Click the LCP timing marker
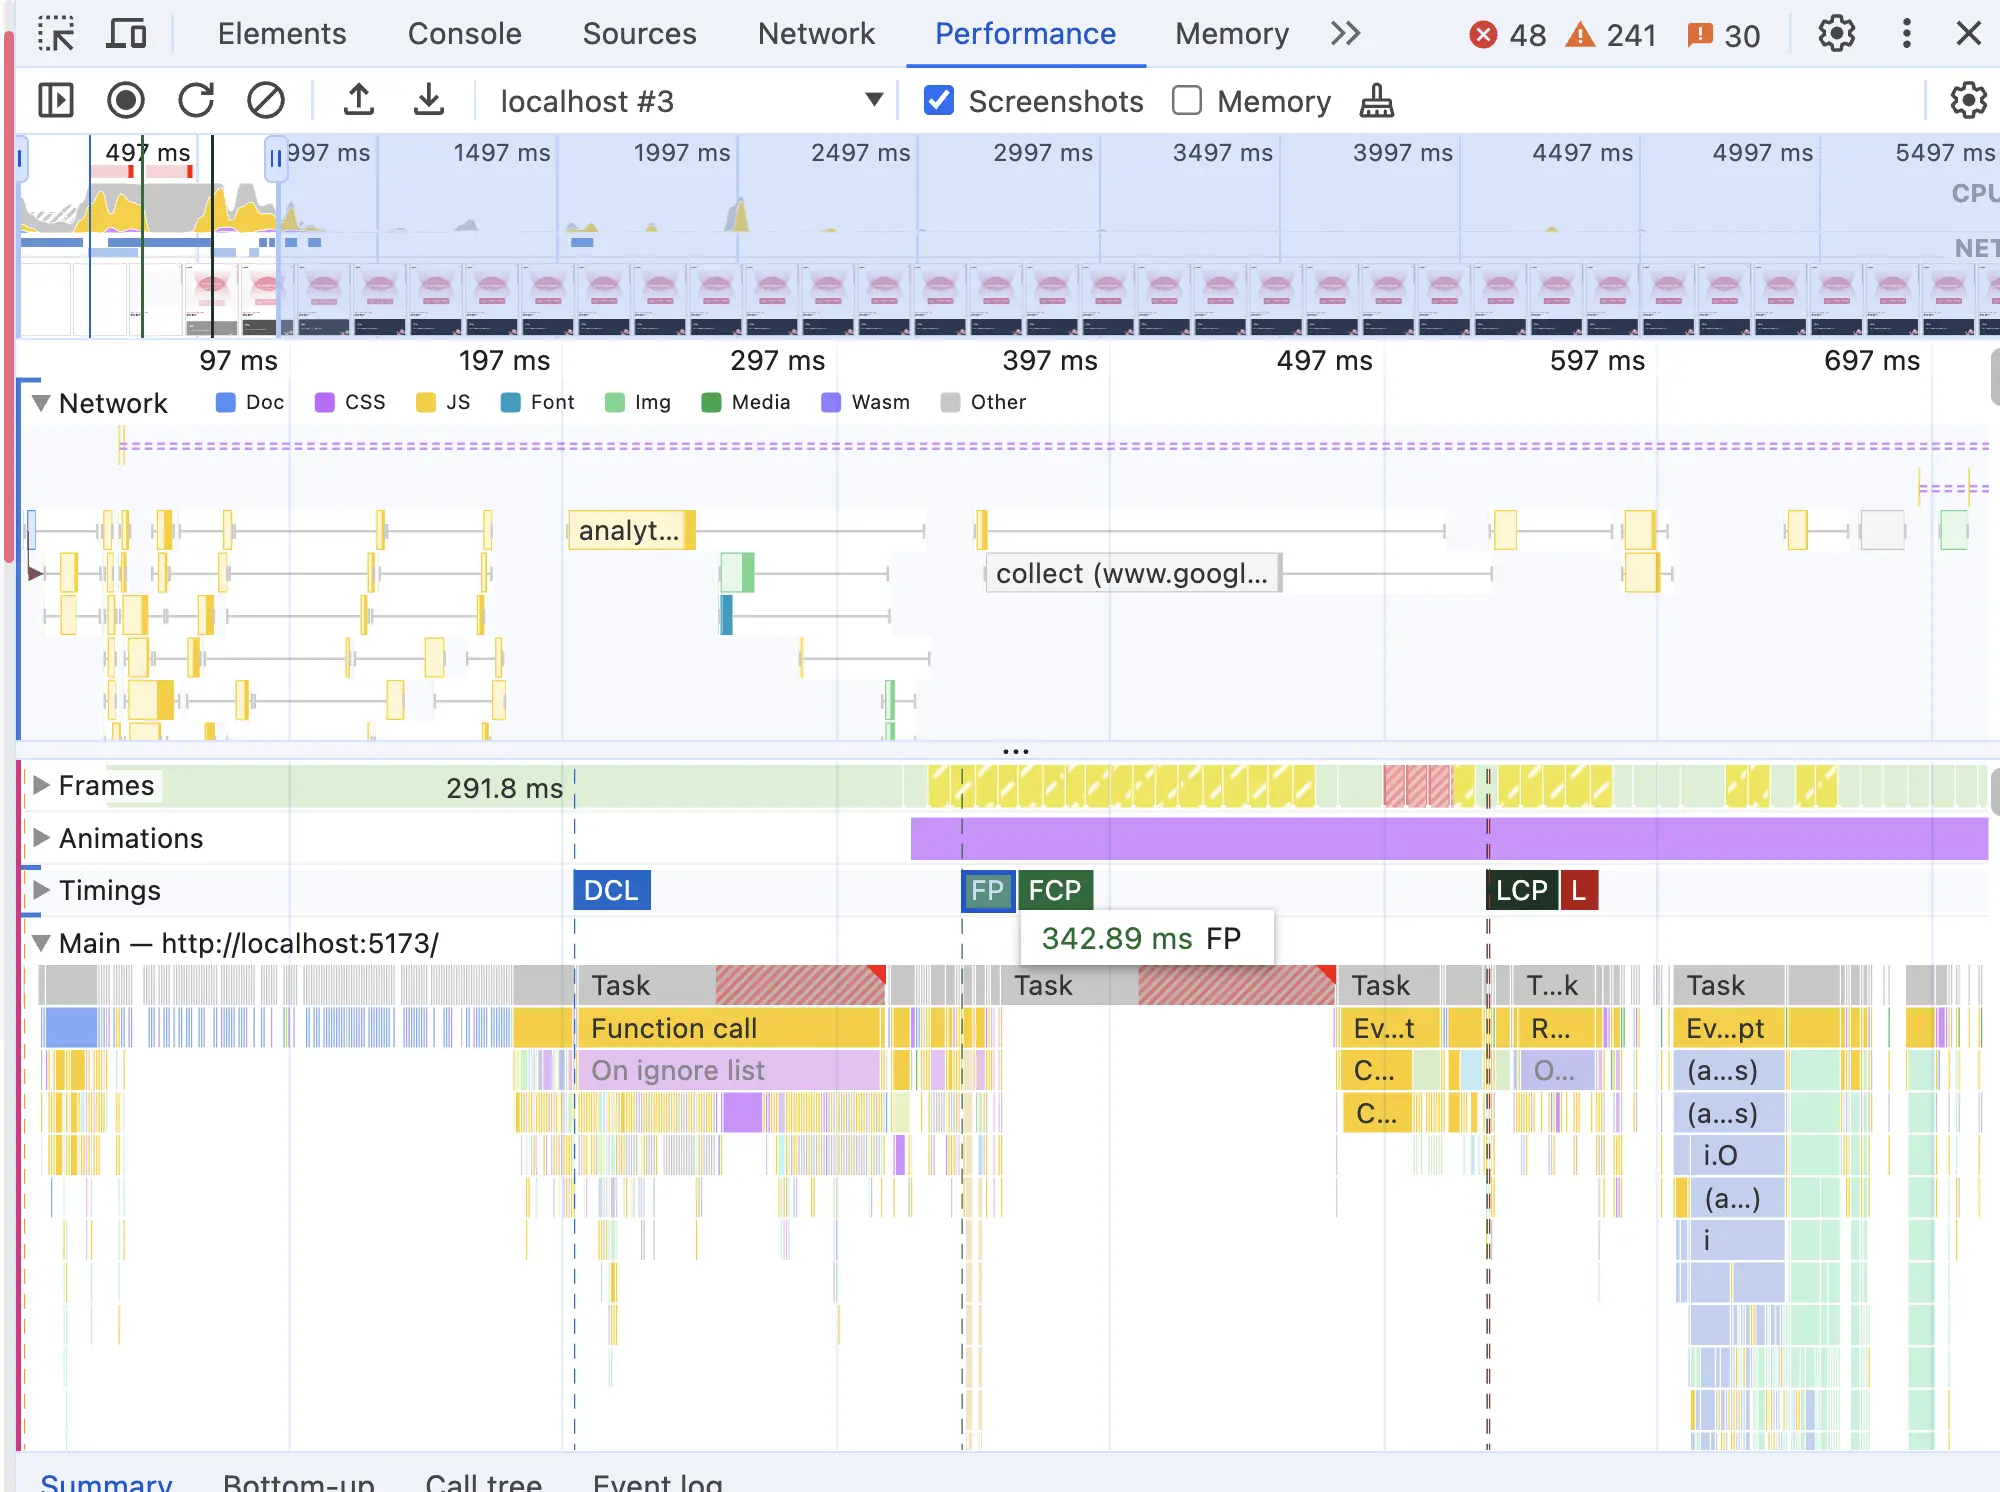Screen dimensions: 2000x1492 (1521, 890)
